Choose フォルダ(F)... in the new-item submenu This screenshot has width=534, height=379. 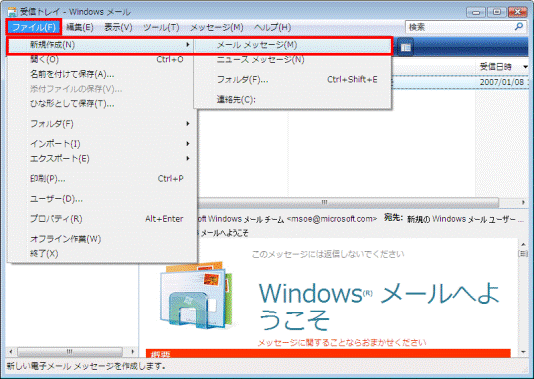click(293, 80)
